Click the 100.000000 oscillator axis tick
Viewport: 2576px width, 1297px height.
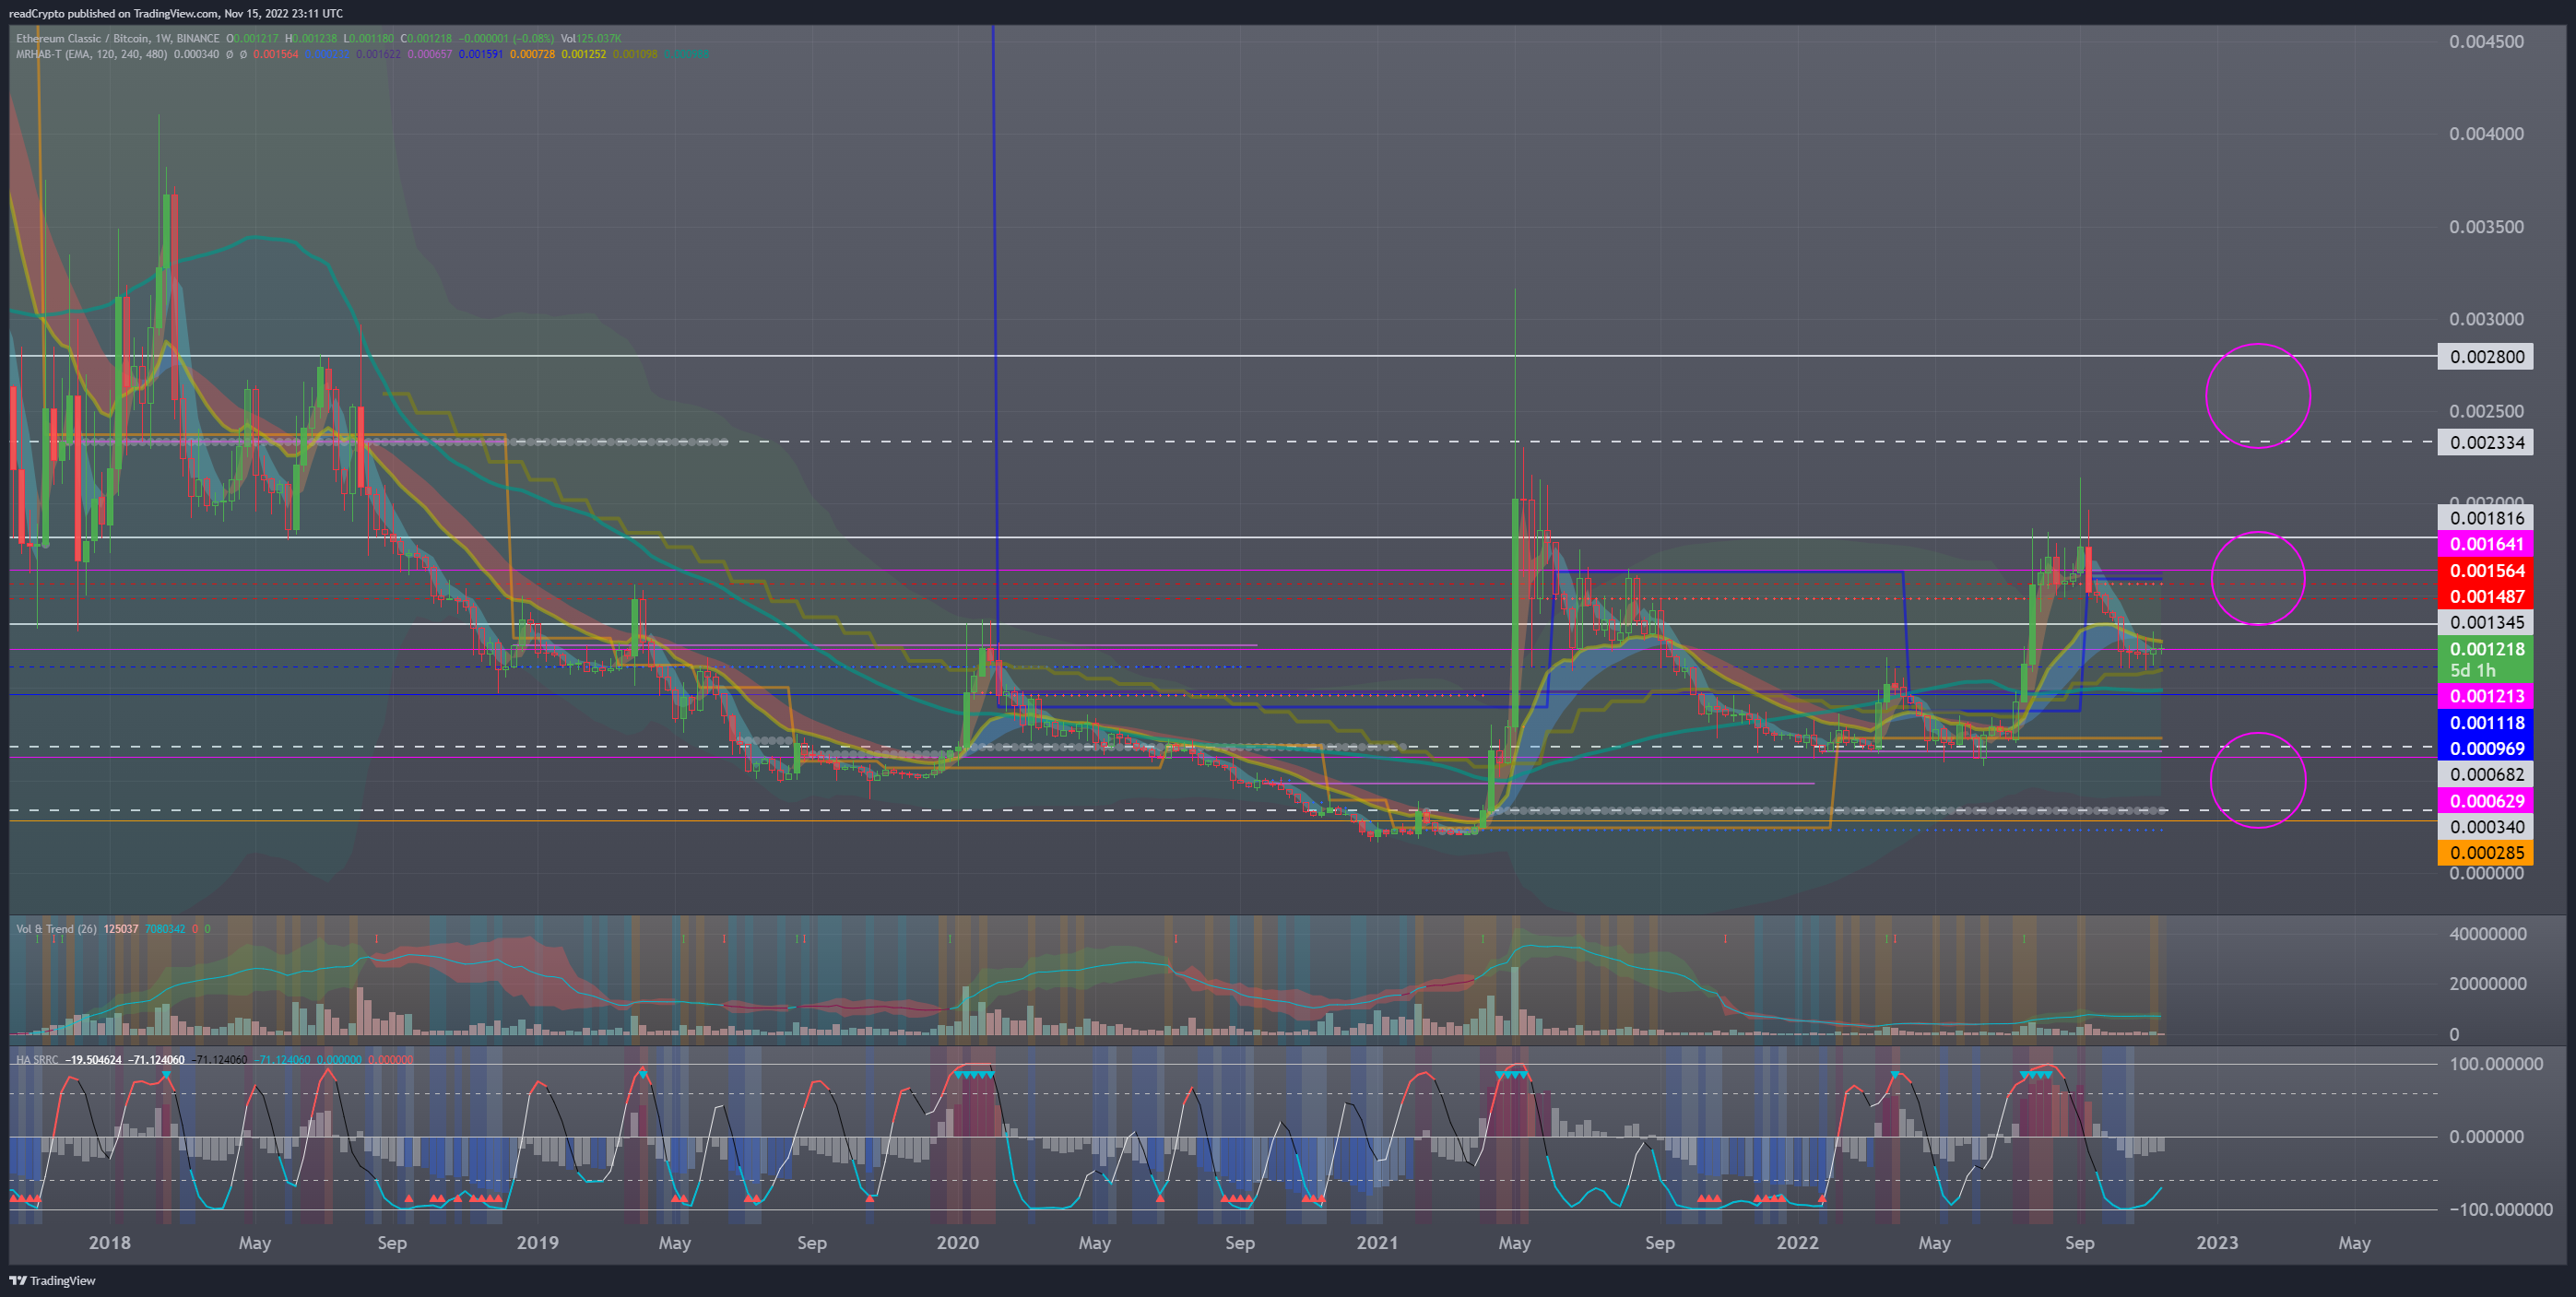(2495, 1064)
